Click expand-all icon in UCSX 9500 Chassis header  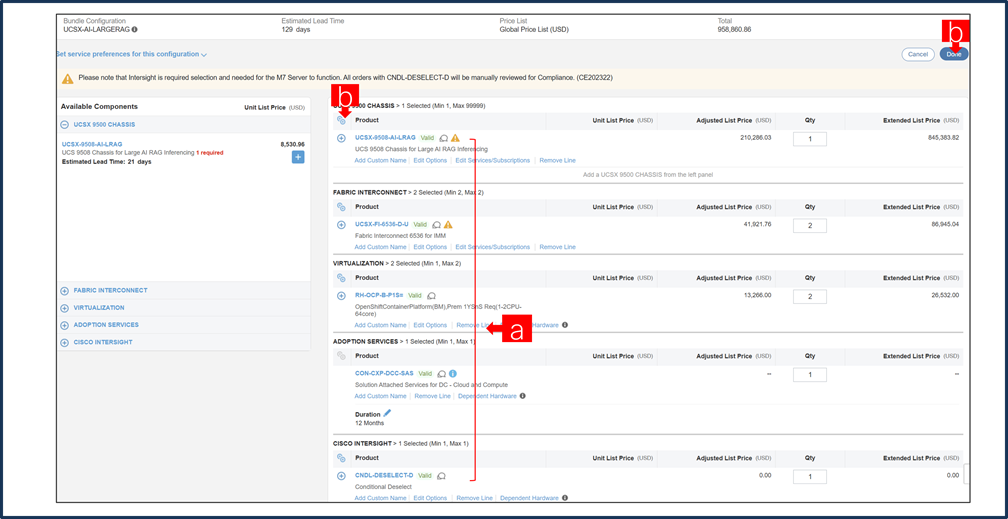(341, 120)
